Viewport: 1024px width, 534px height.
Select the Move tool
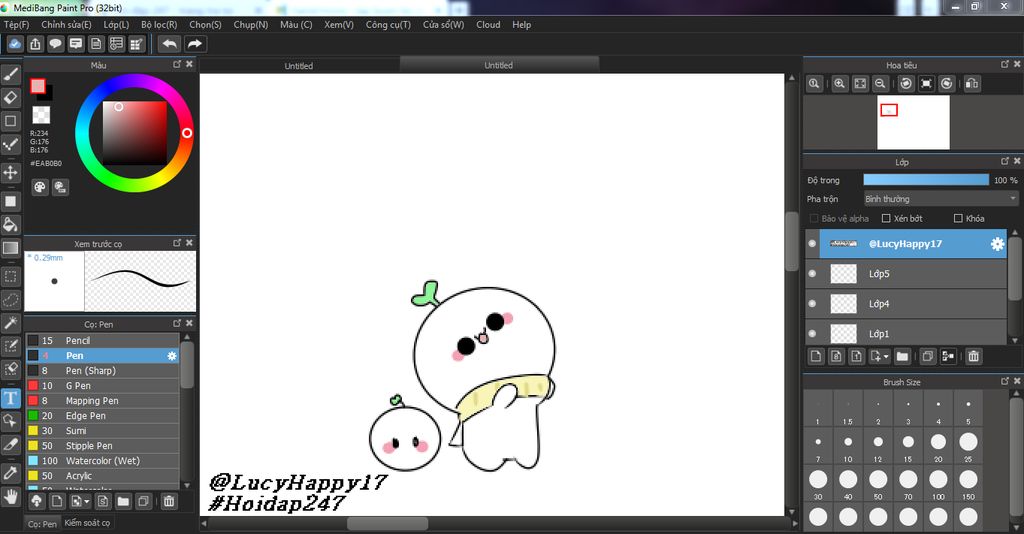point(10,172)
